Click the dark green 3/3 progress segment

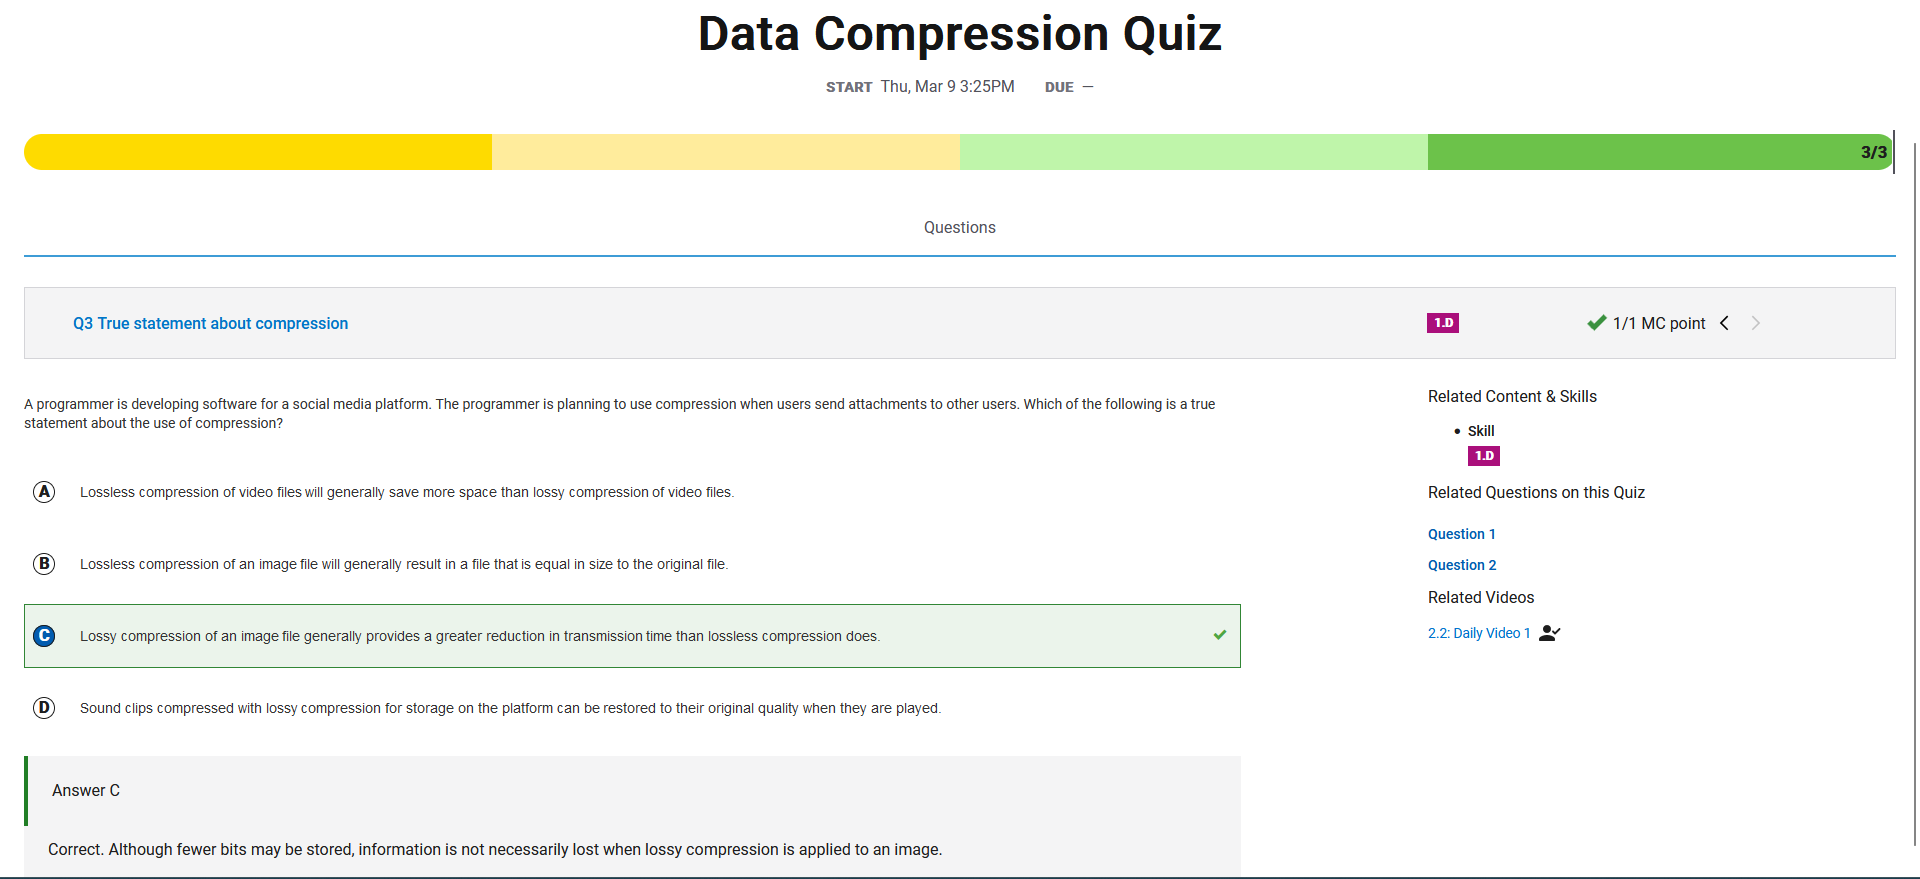1660,152
